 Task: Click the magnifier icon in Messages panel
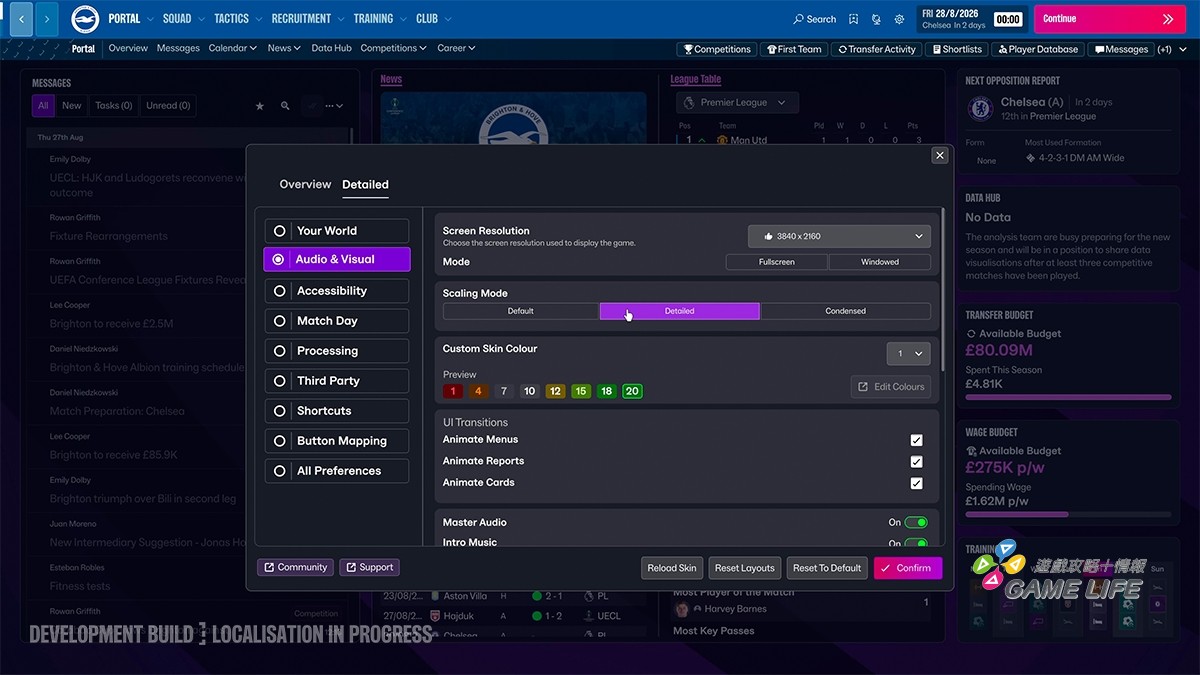285,106
